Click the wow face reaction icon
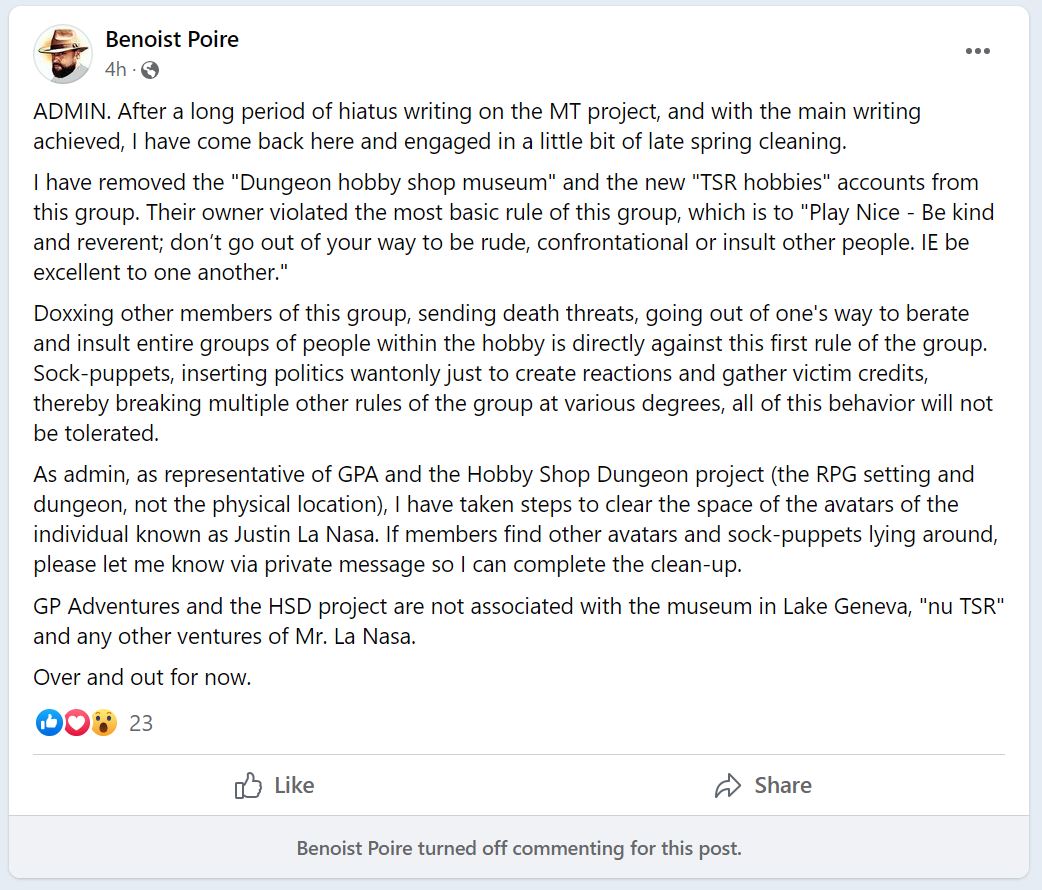 (x=104, y=723)
